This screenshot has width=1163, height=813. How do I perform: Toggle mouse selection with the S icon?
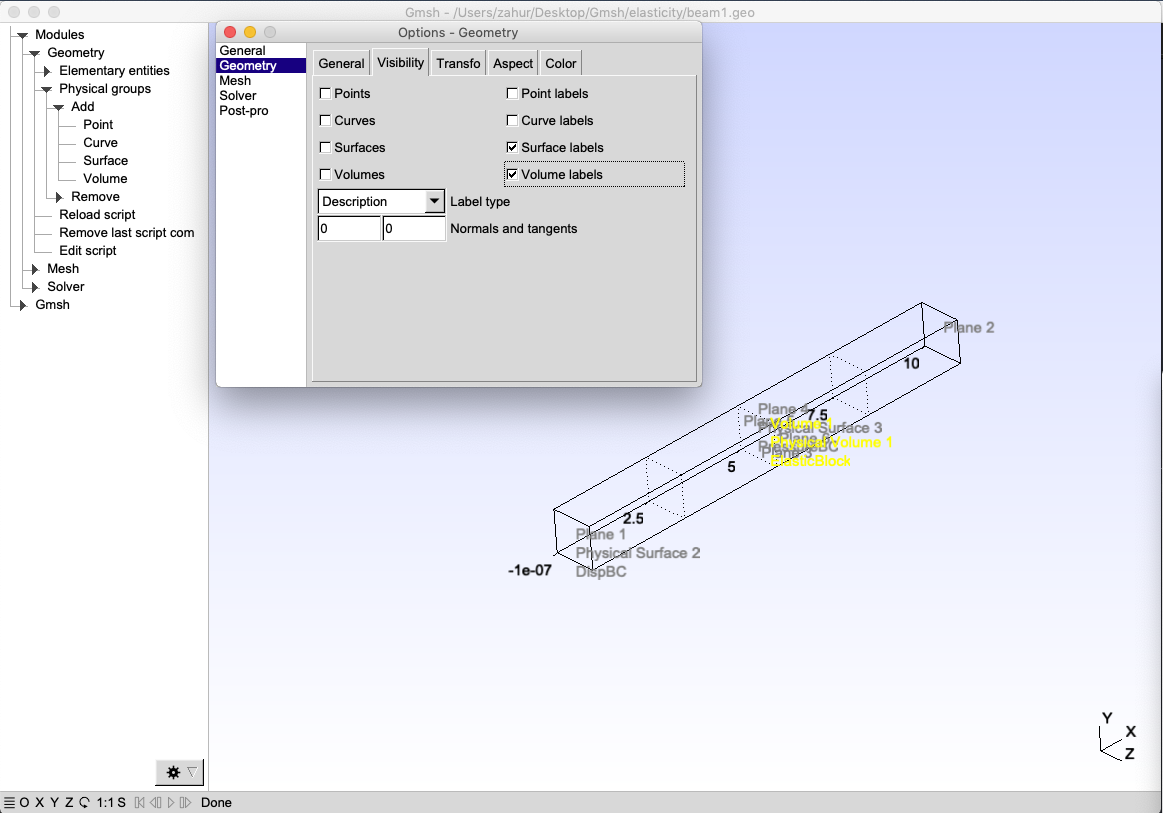point(122,803)
